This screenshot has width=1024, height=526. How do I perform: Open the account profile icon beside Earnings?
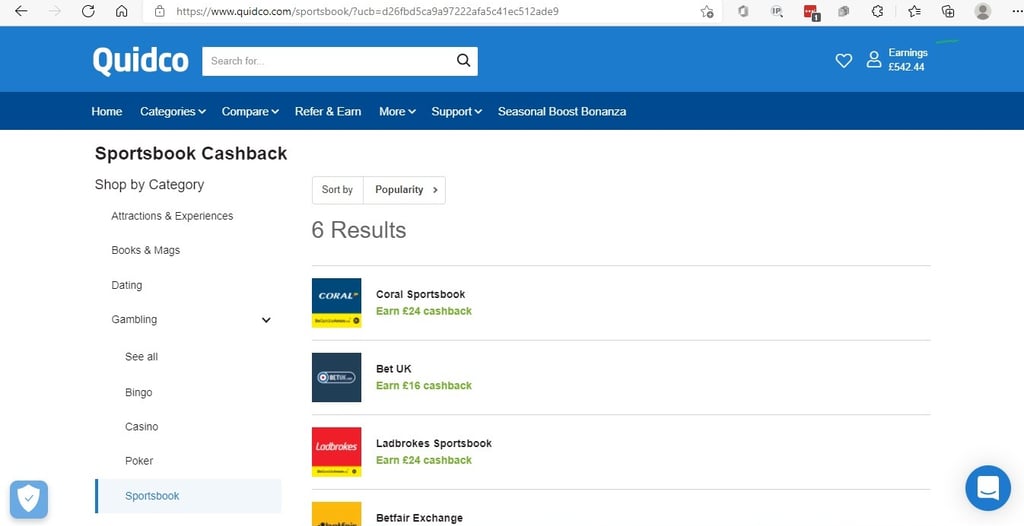click(x=874, y=59)
